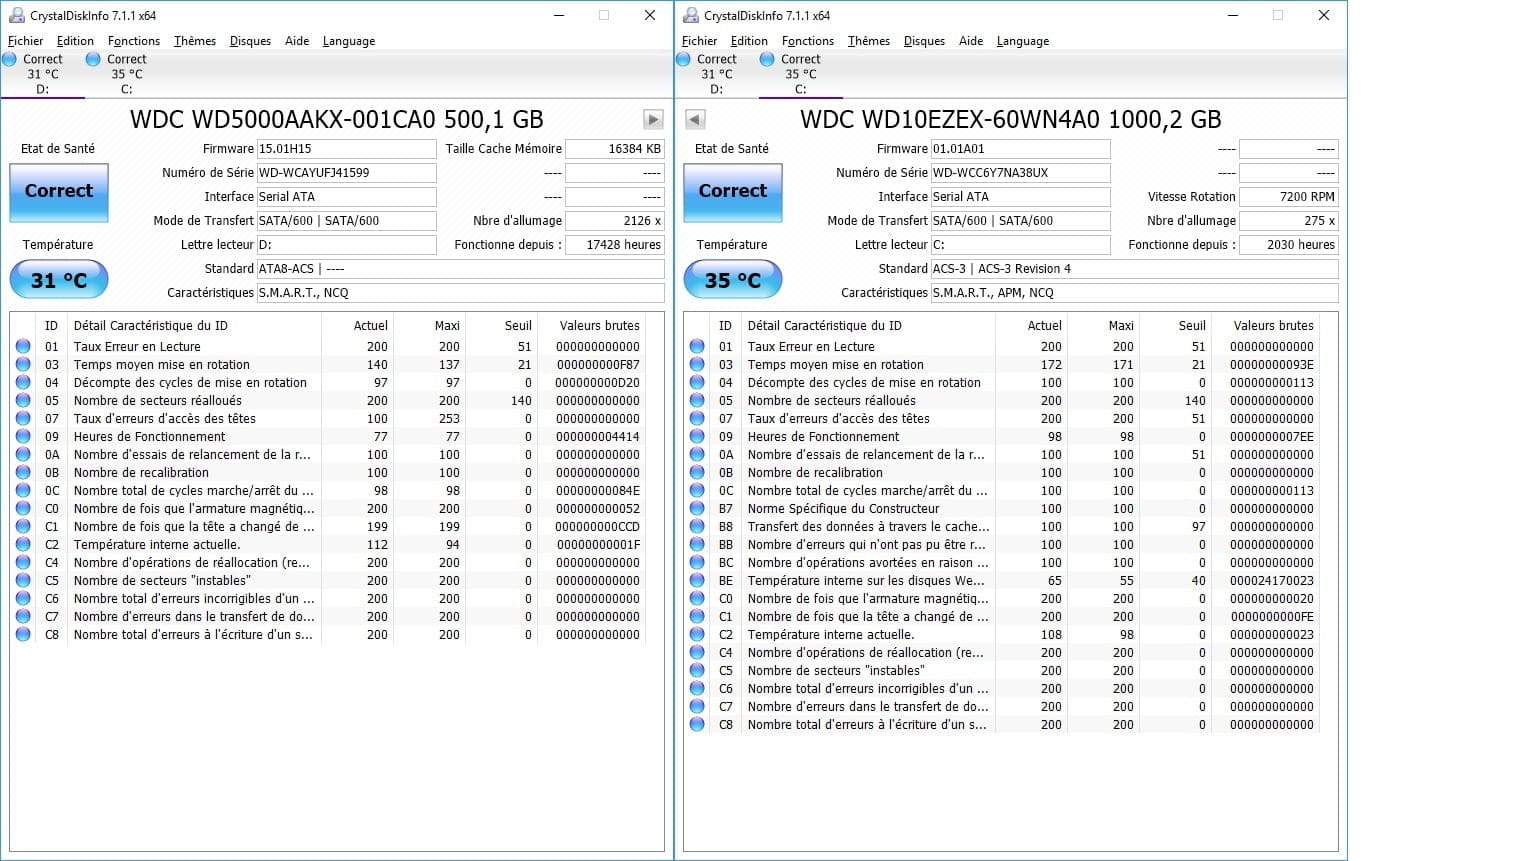The image size is (1536, 861).
Task: Click status orb for attribute BB in right window
Action: click(697, 544)
